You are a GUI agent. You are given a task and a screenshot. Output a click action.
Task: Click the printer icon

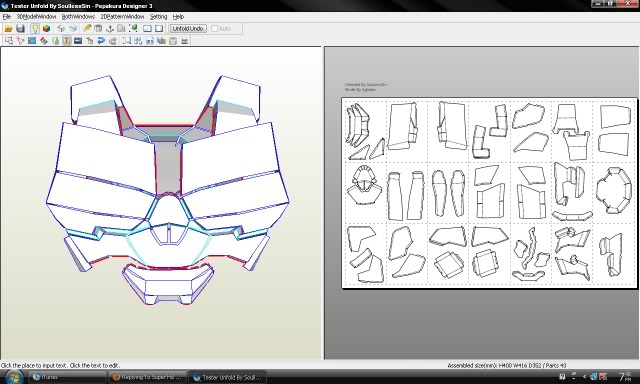pyautogui.click(x=184, y=40)
